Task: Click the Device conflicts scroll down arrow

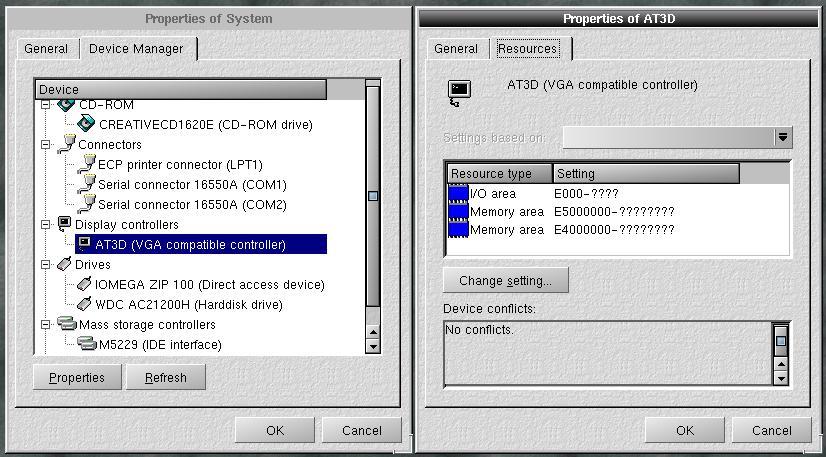Action: [781, 377]
